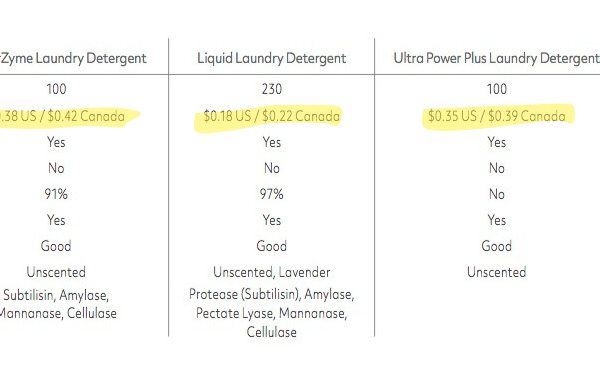Click the Liquid Laundry Detergent column header
Image resolution: width=600 pixels, height=365 pixels.
pyautogui.click(x=272, y=58)
